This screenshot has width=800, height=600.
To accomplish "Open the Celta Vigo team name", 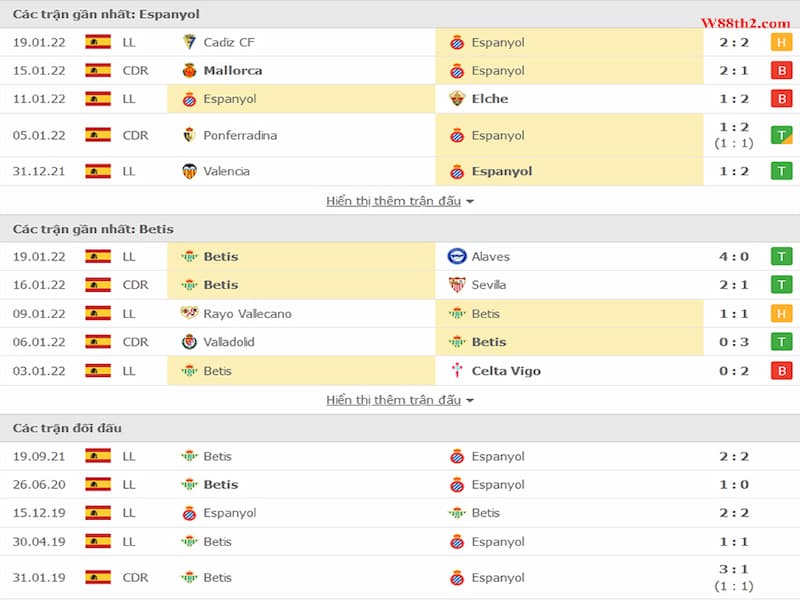I will pos(506,371).
